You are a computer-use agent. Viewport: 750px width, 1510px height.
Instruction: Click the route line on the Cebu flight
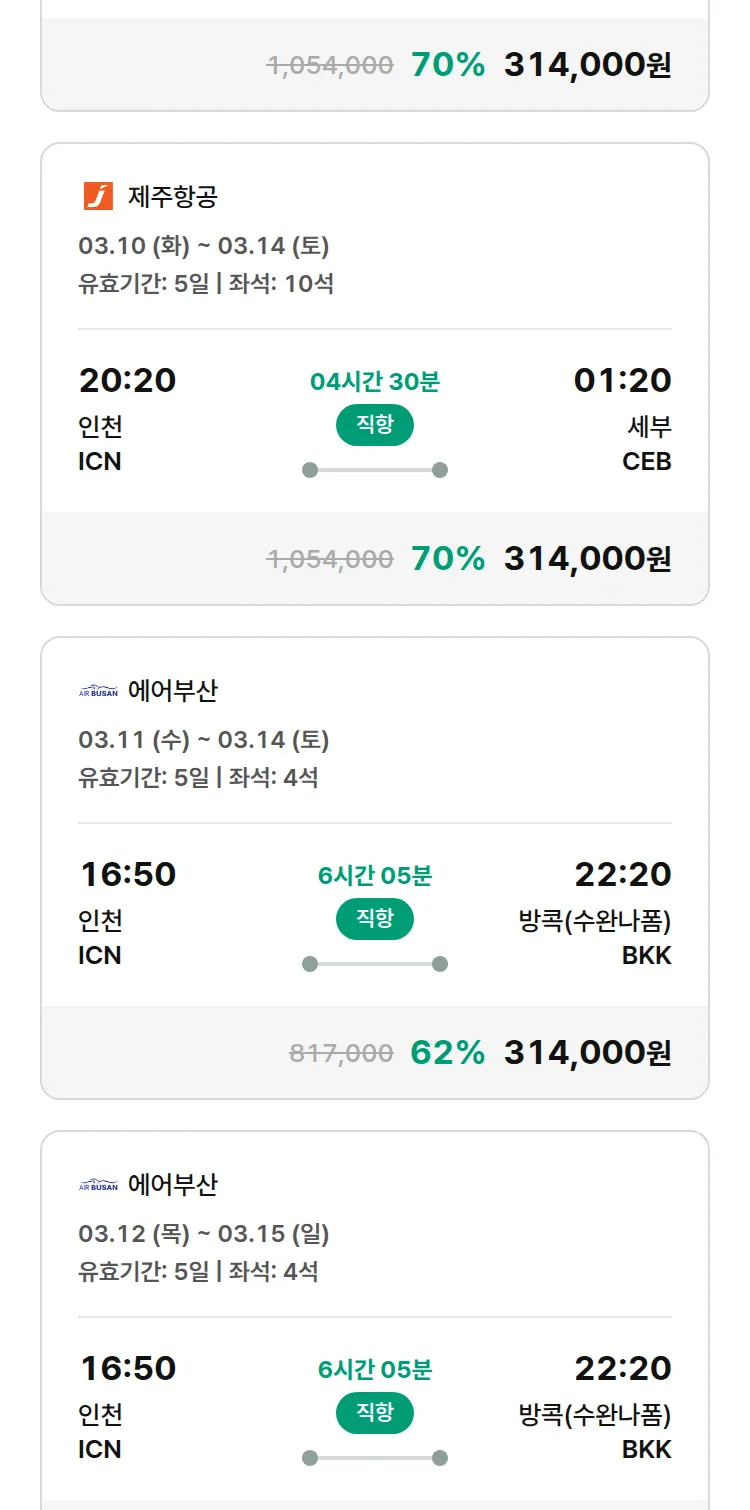374,470
